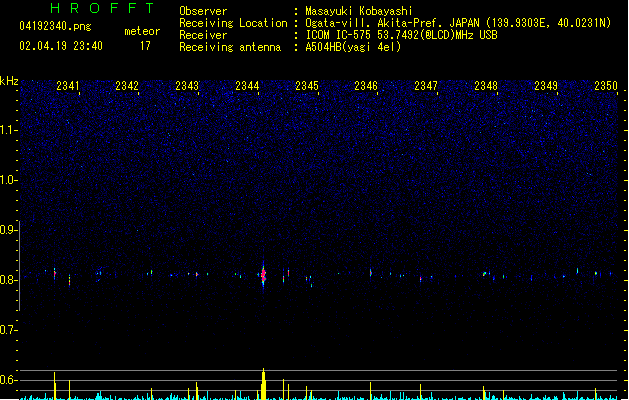This screenshot has width=629, height=400.
Task: Click the 2350 time axis label
Action: click(606, 86)
